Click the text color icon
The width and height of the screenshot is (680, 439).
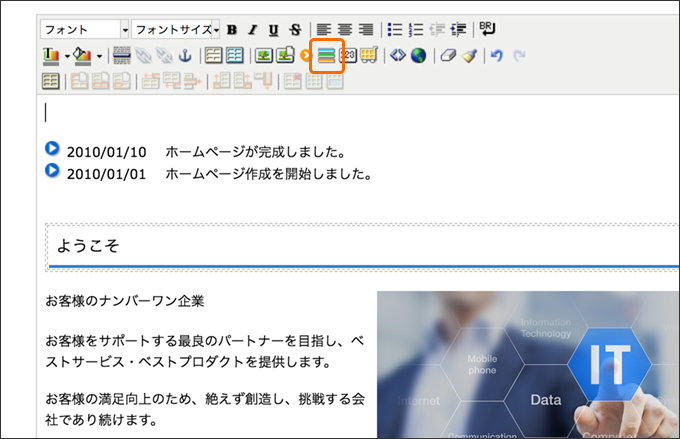(51, 56)
